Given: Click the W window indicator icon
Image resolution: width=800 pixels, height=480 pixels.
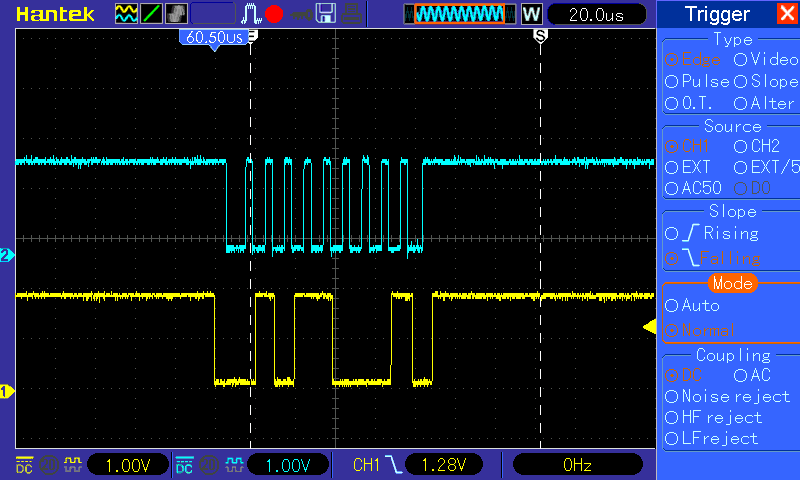Looking at the screenshot, I should click(x=531, y=14).
